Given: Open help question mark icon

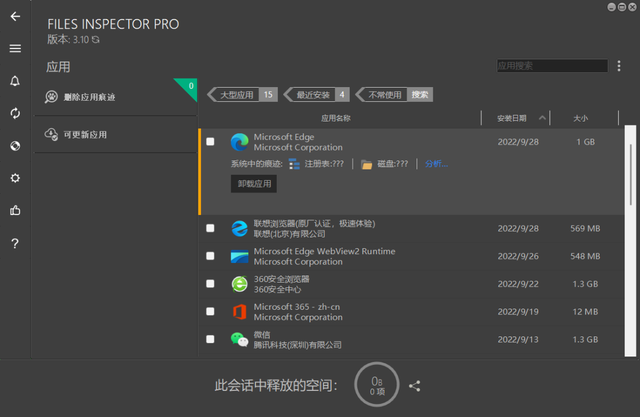Looking at the screenshot, I should click(15, 244).
